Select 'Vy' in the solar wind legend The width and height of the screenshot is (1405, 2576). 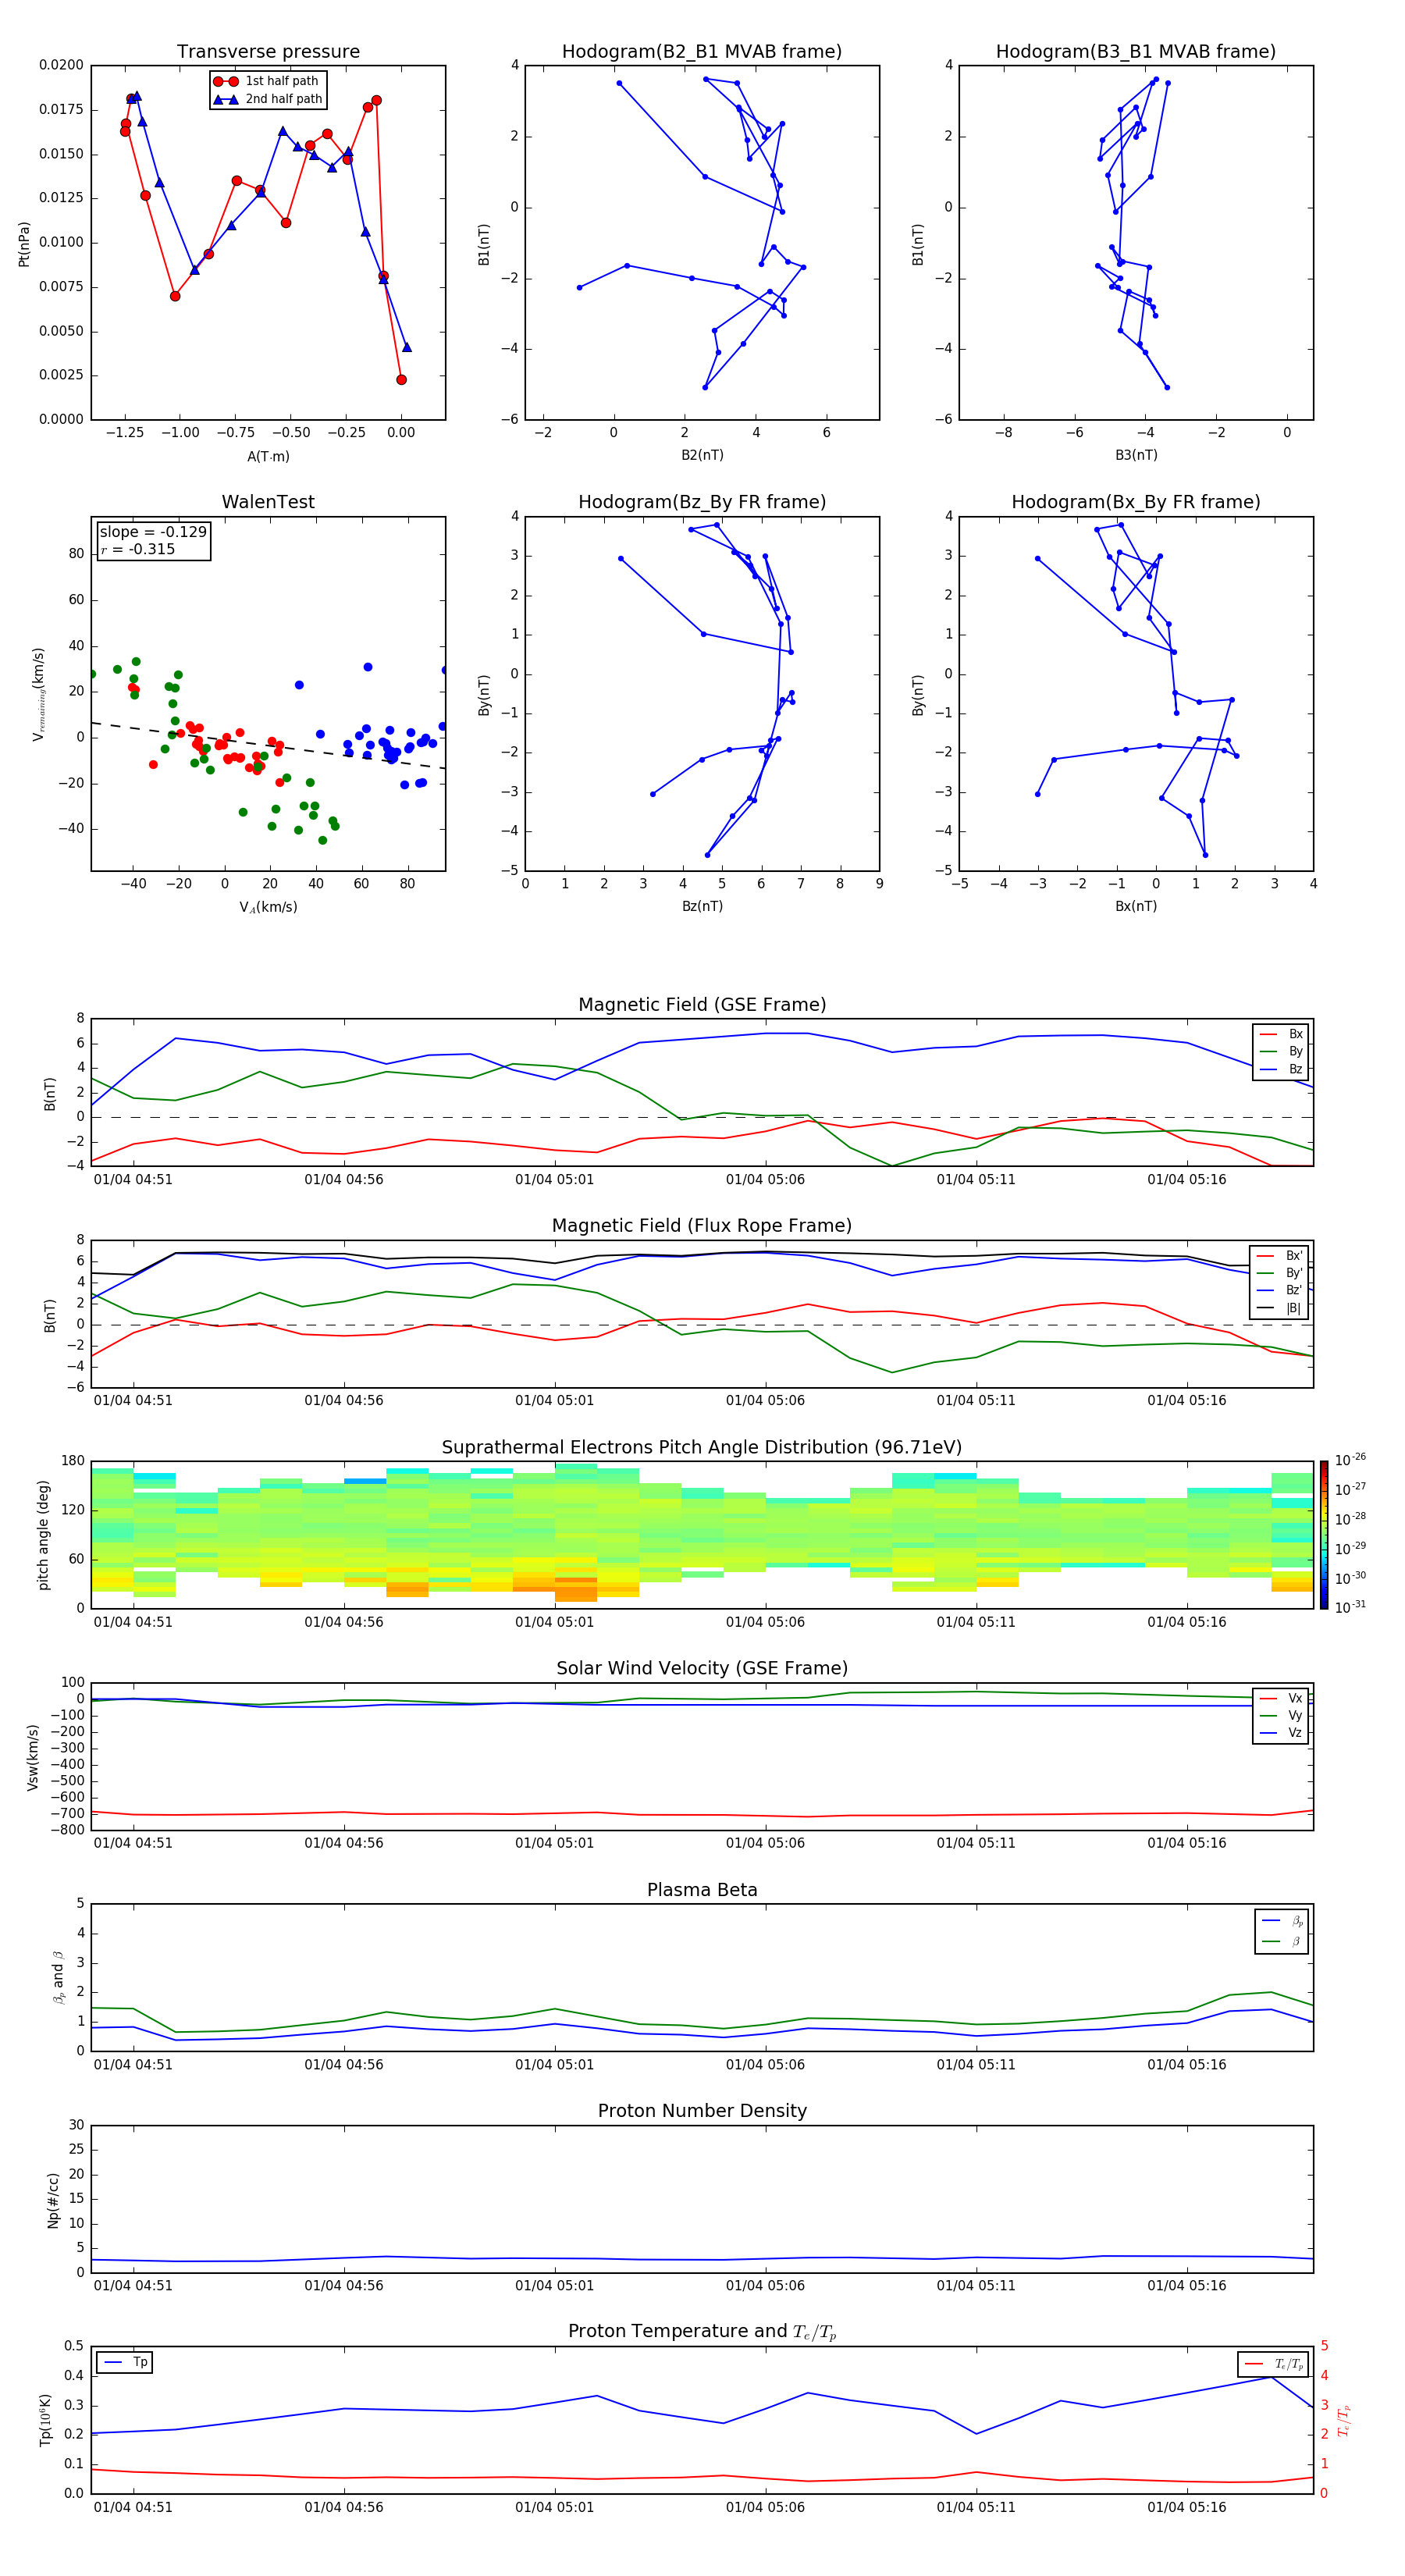point(1281,1715)
